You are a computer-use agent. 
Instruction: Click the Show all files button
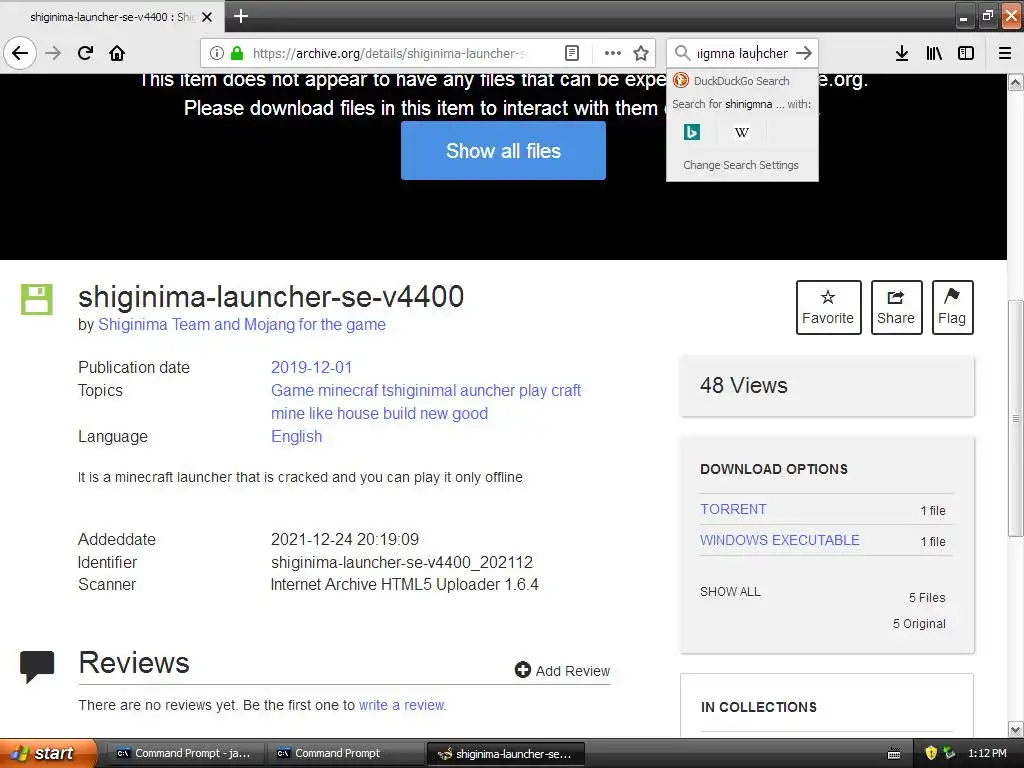tap(503, 151)
